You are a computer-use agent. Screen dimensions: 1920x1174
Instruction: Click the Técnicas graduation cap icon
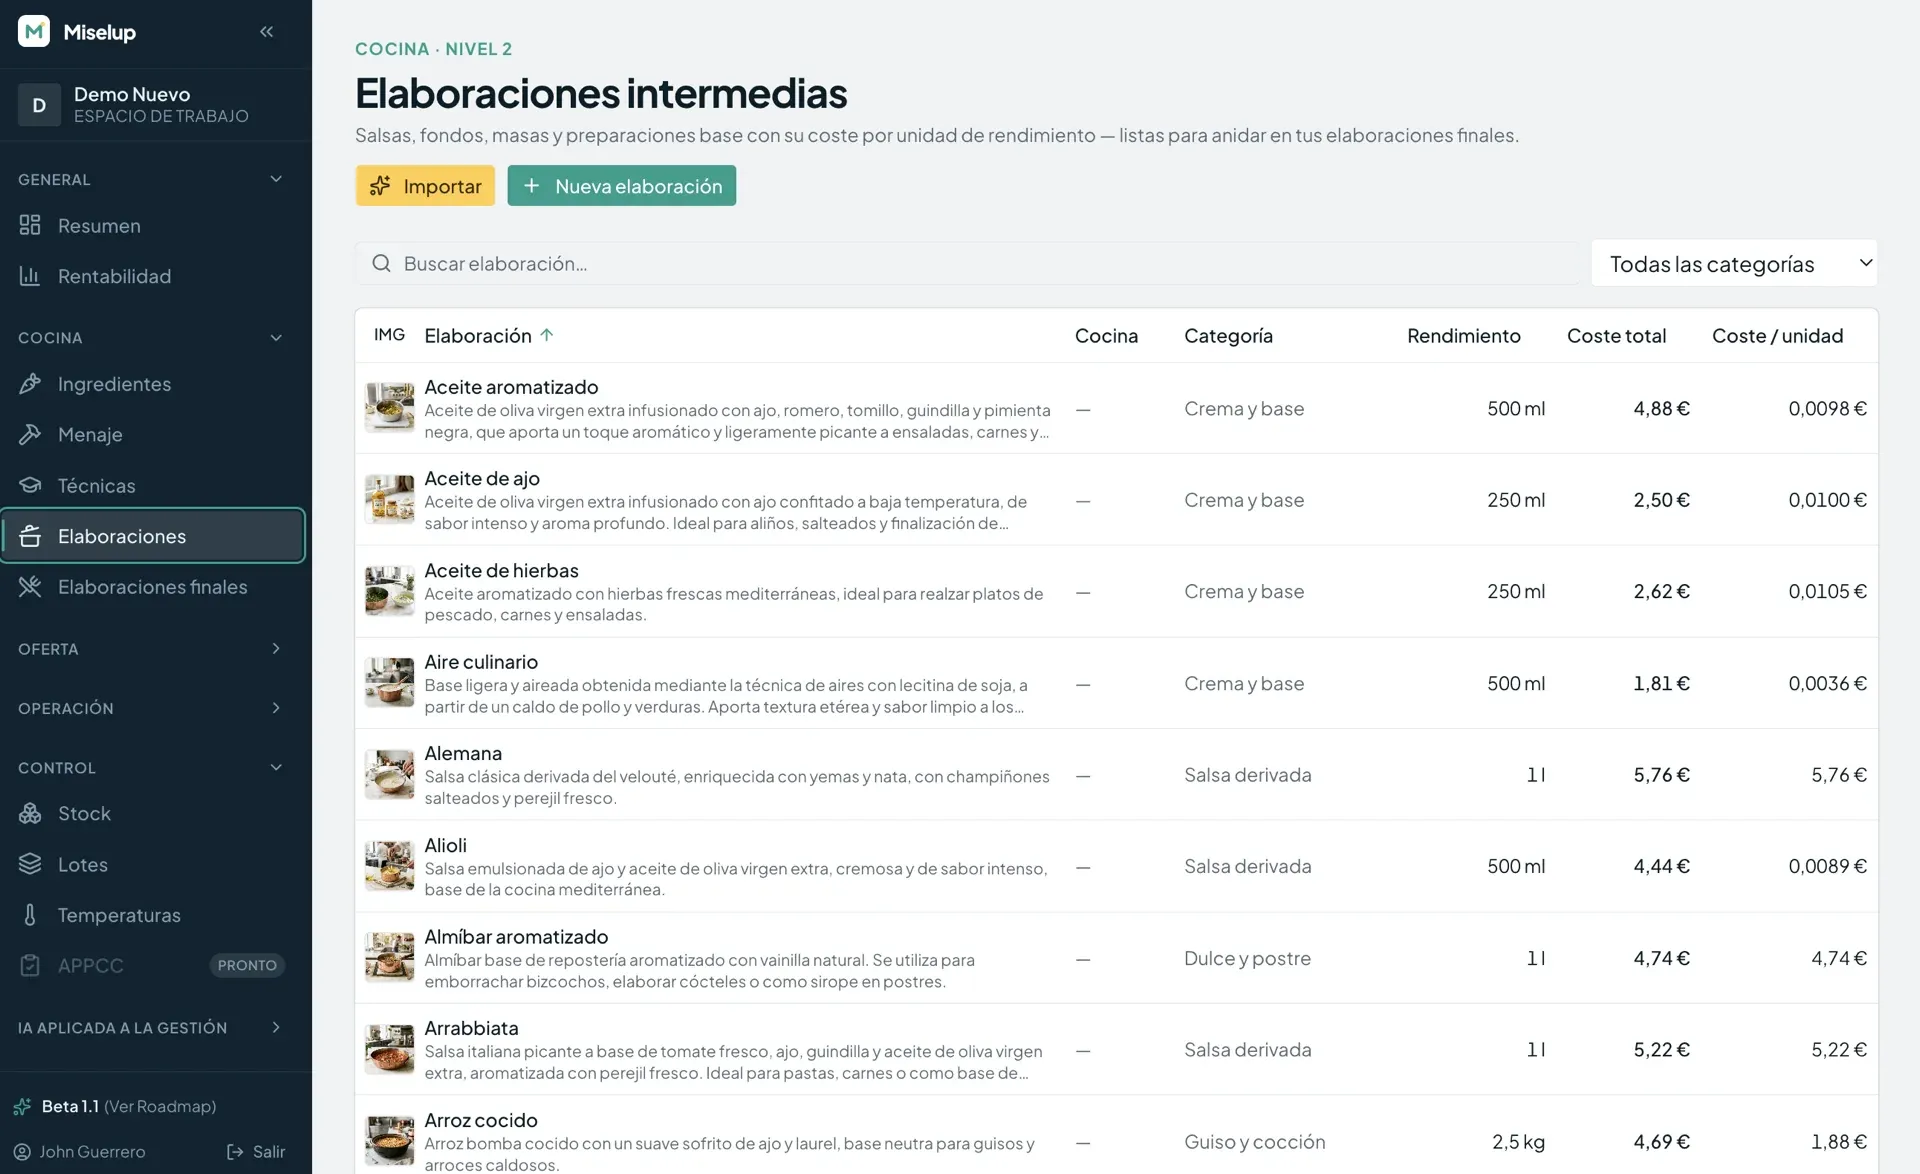coord(30,485)
